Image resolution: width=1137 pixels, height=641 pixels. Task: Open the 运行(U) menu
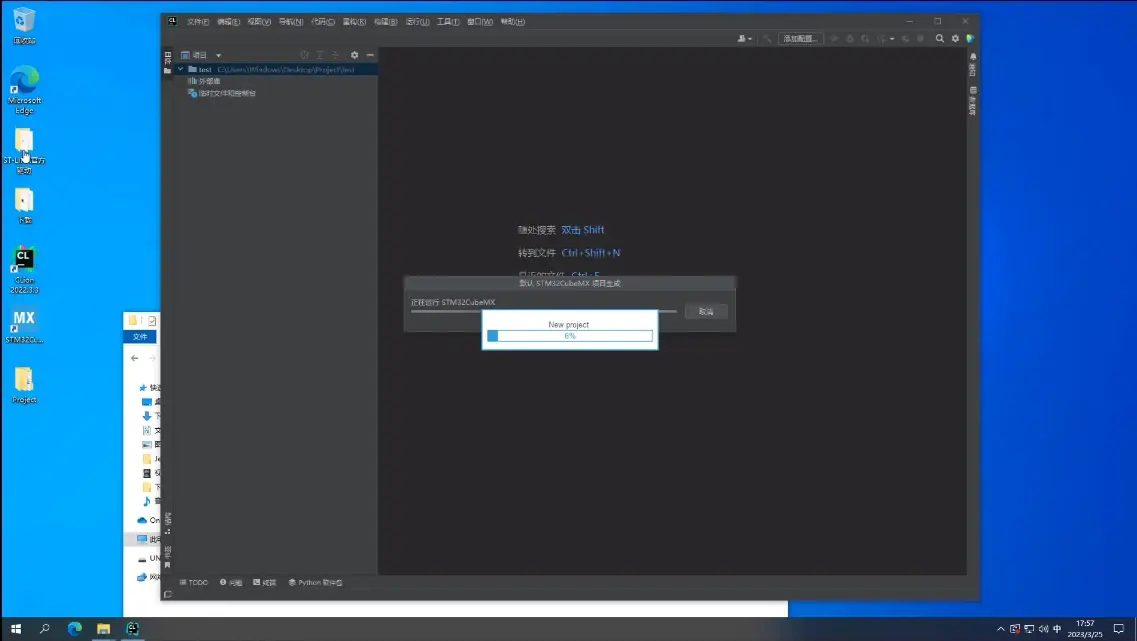pos(417,22)
